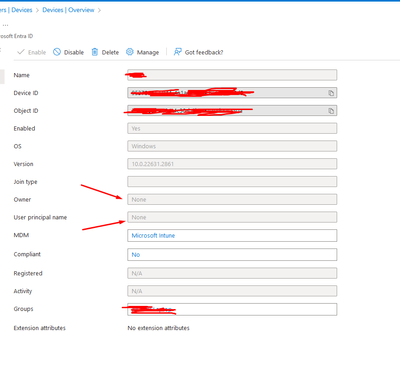Open the Devices | Overview breadcrumb
Viewport: 400px width, 369px height.
tap(68, 10)
